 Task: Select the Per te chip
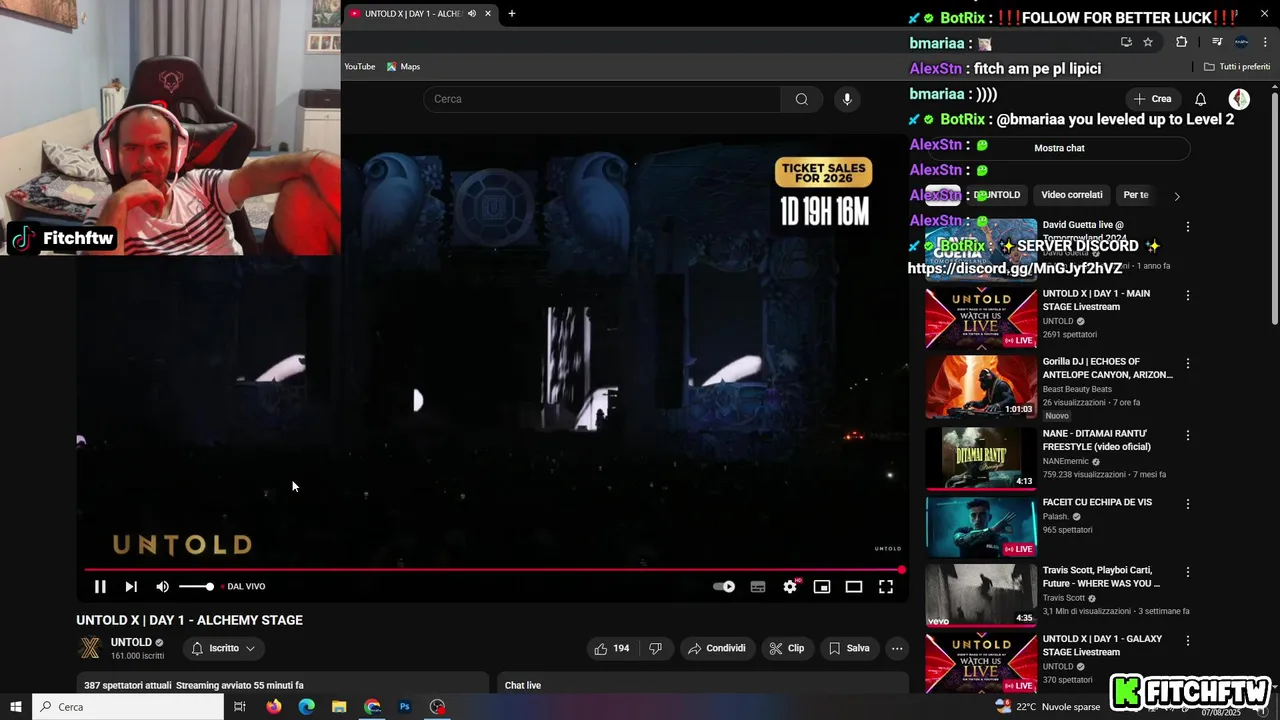tap(1136, 195)
